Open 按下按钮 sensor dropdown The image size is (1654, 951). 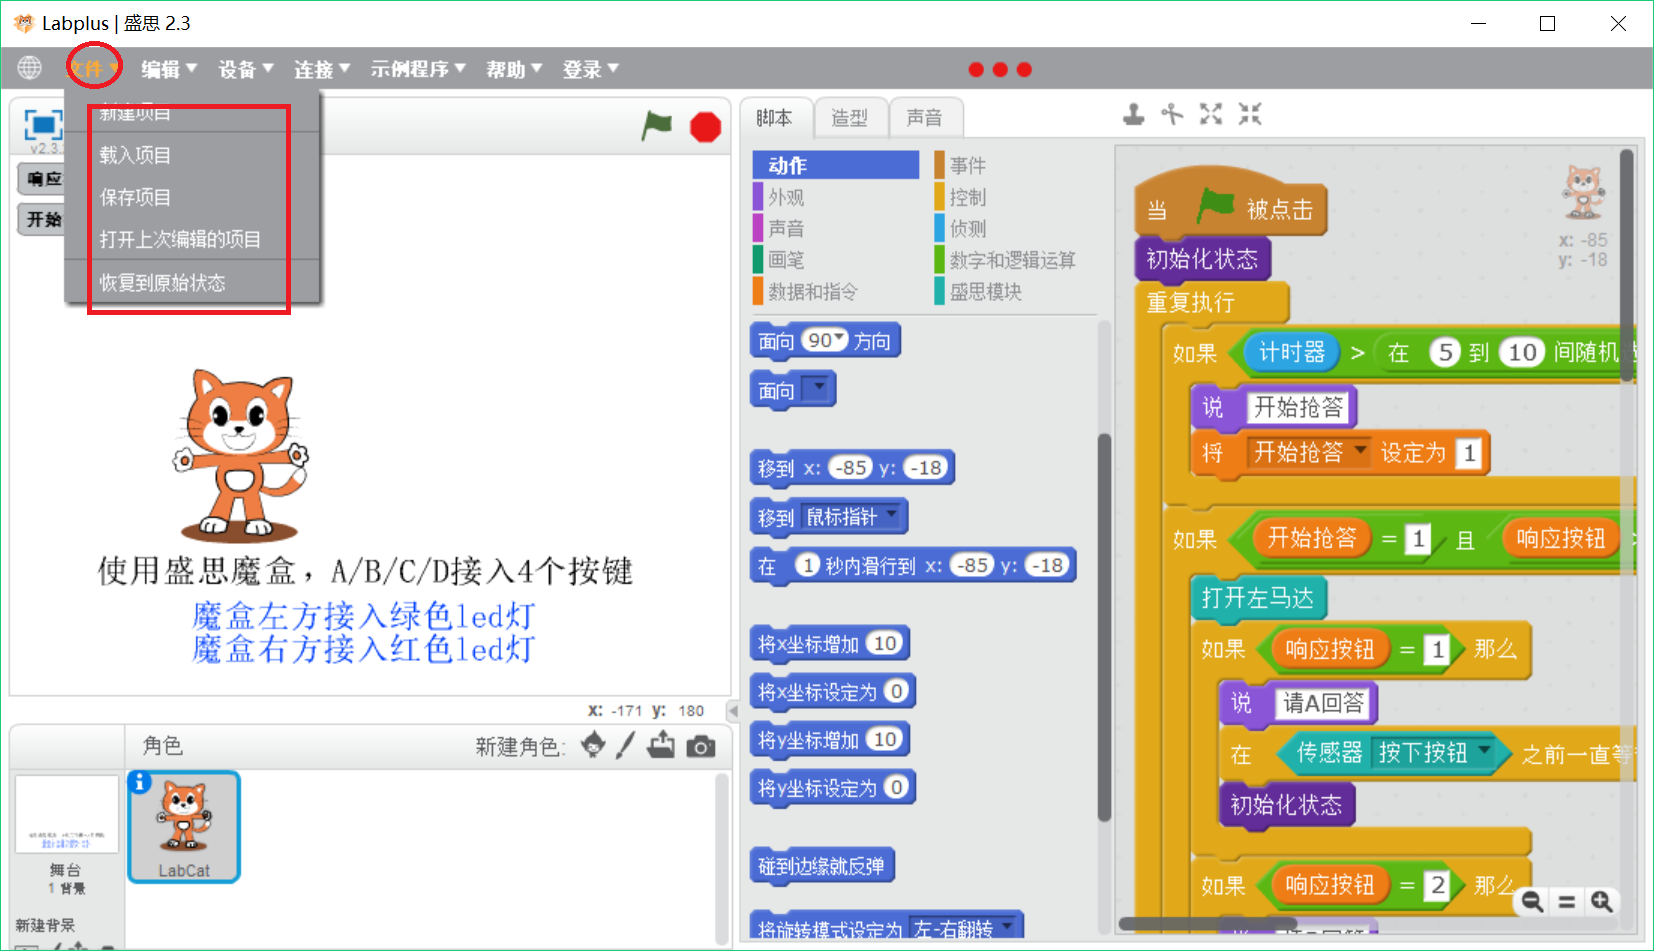click(1485, 750)
